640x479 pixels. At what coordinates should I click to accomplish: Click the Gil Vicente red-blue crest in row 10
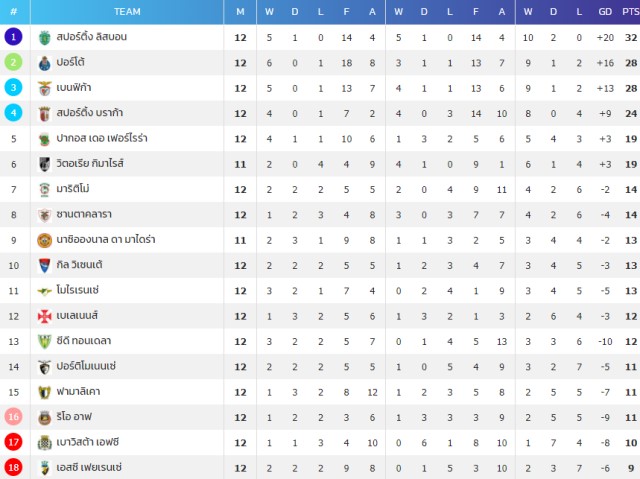click(44, 266)
